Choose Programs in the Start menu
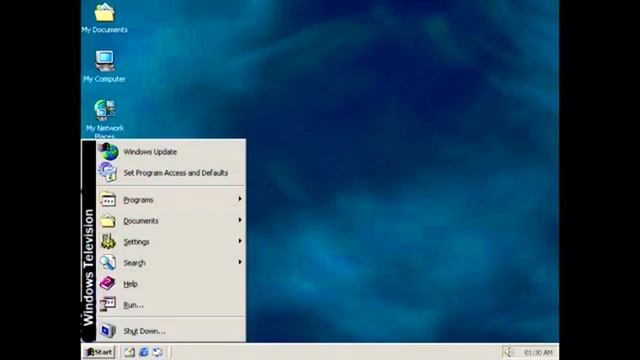 171,200
